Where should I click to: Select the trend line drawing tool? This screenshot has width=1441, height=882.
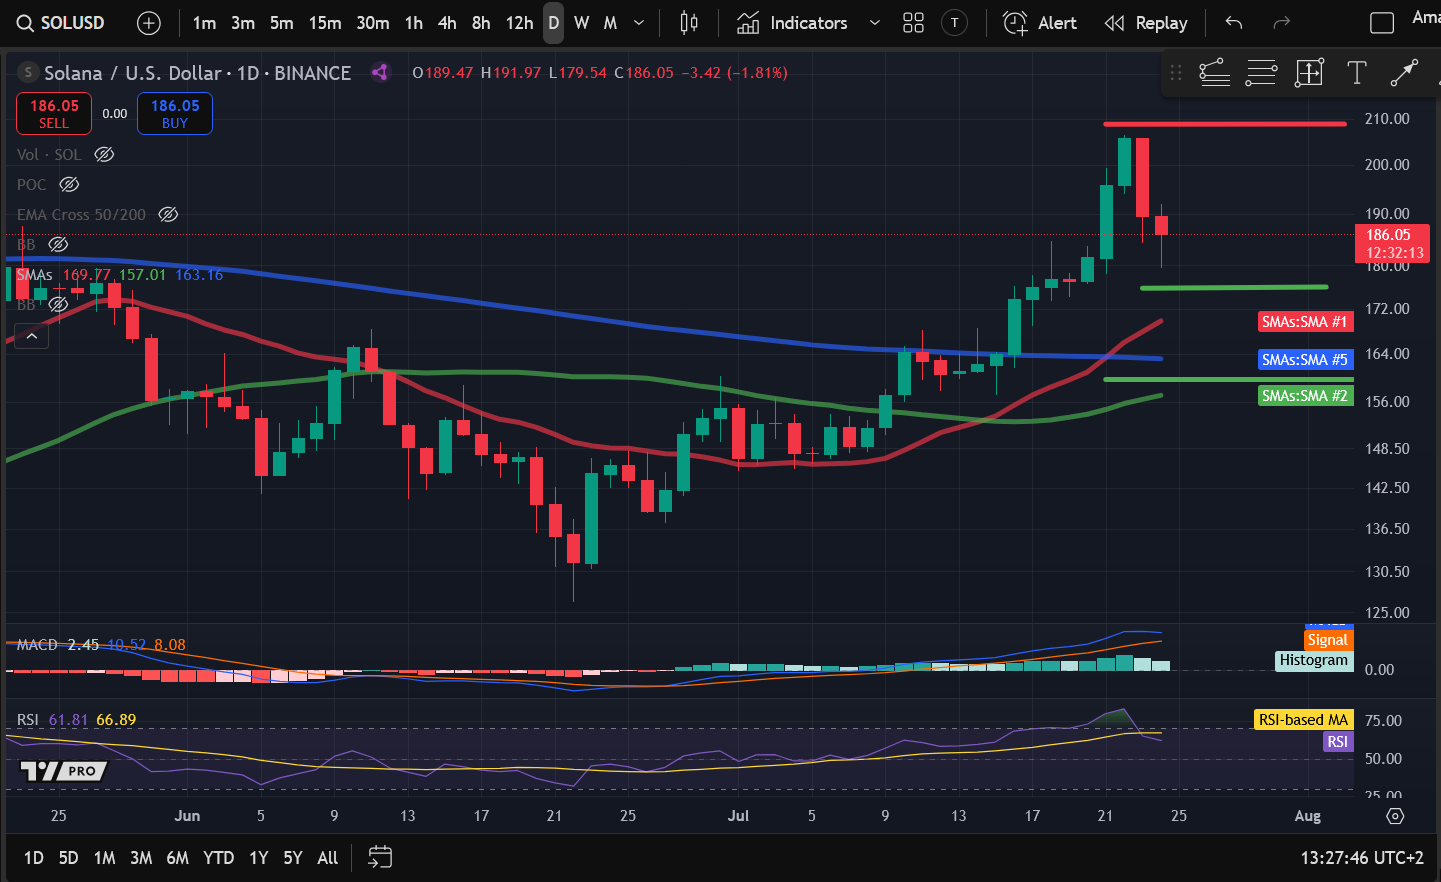1214,72
